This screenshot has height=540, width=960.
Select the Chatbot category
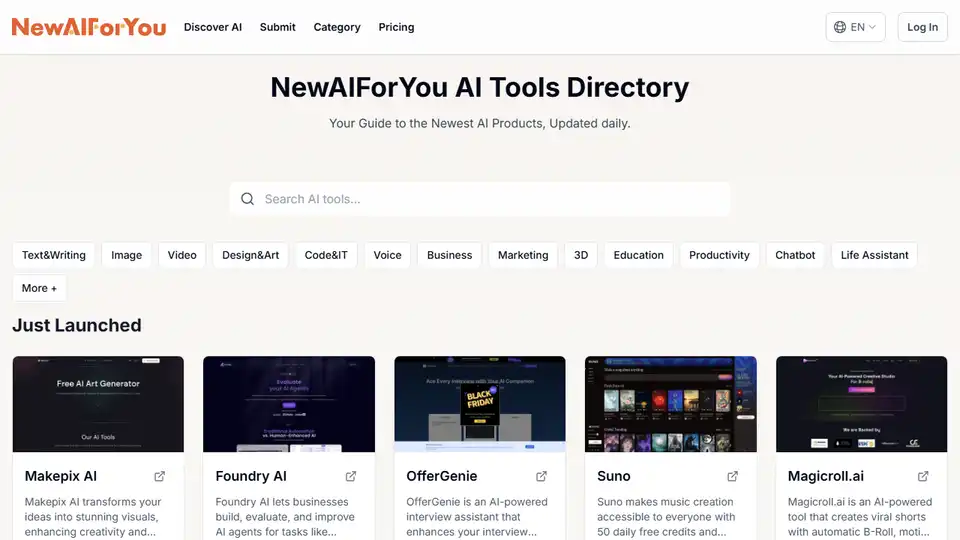pos(795,255)
